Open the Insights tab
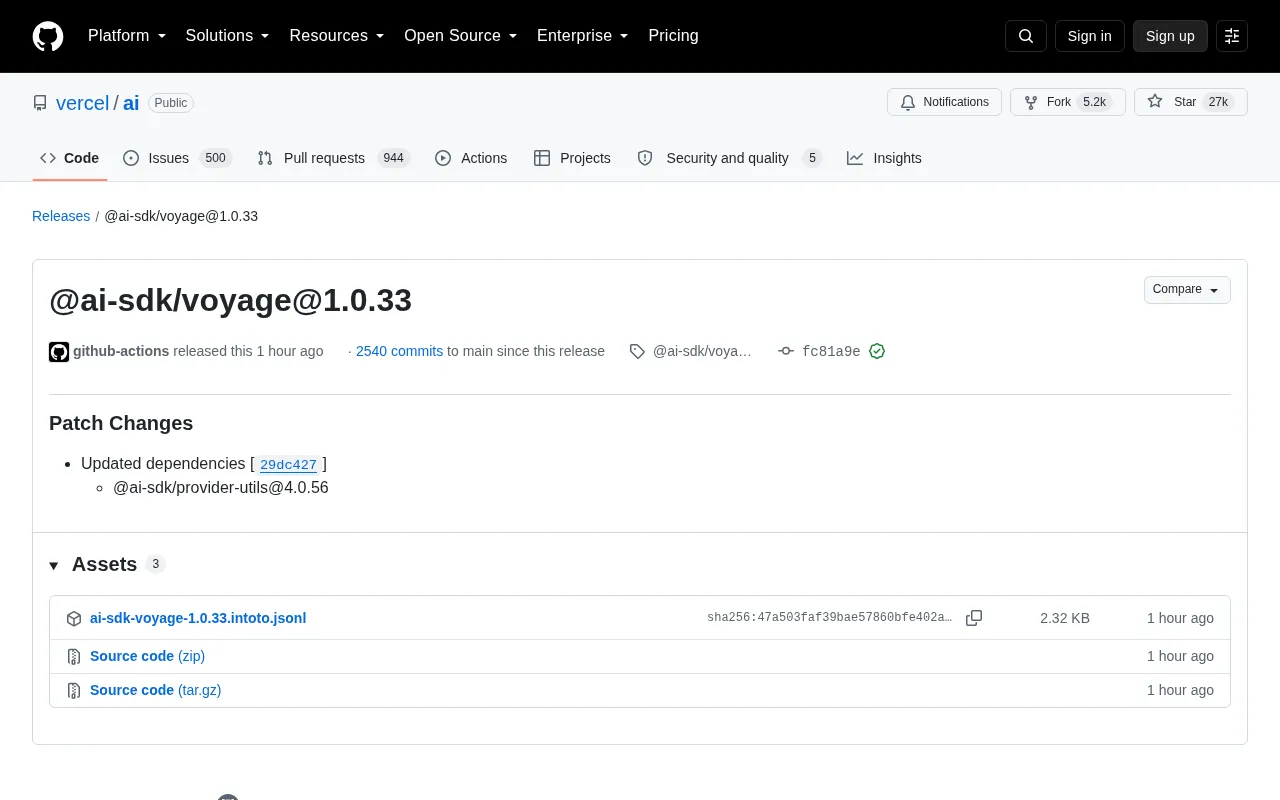1280x800 pixels. [884, 158]
